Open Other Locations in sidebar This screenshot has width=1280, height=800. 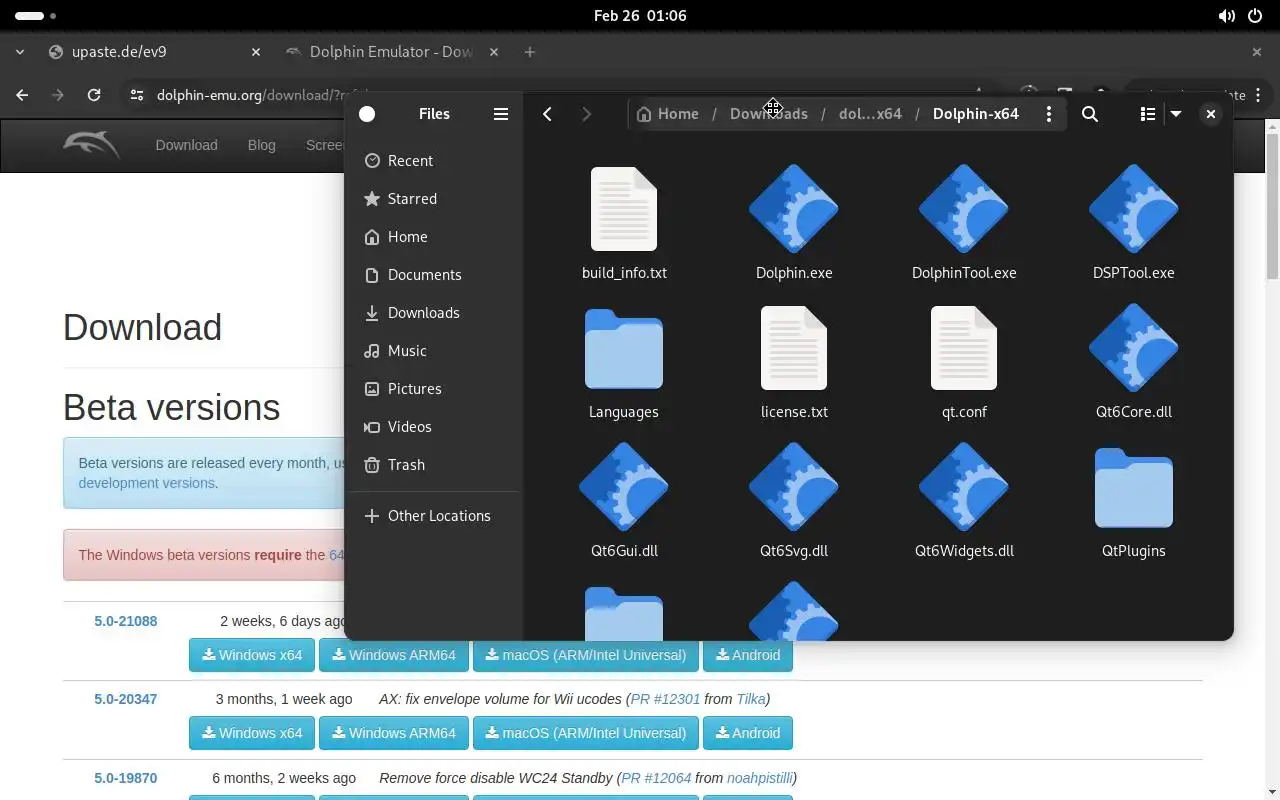pos(433,515)
